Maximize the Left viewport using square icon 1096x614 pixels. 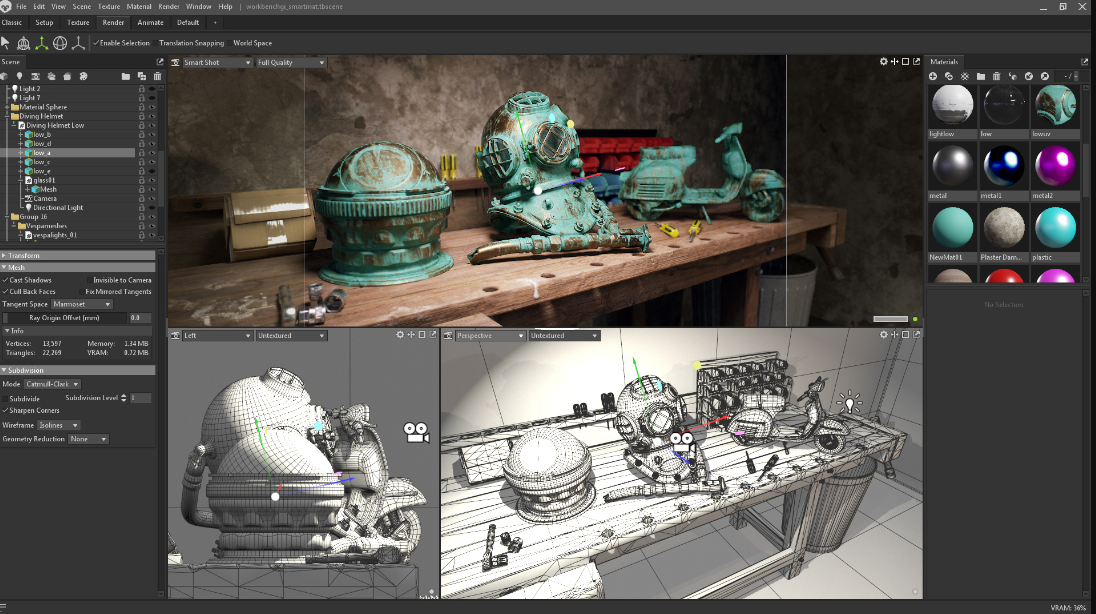[422, 335]
